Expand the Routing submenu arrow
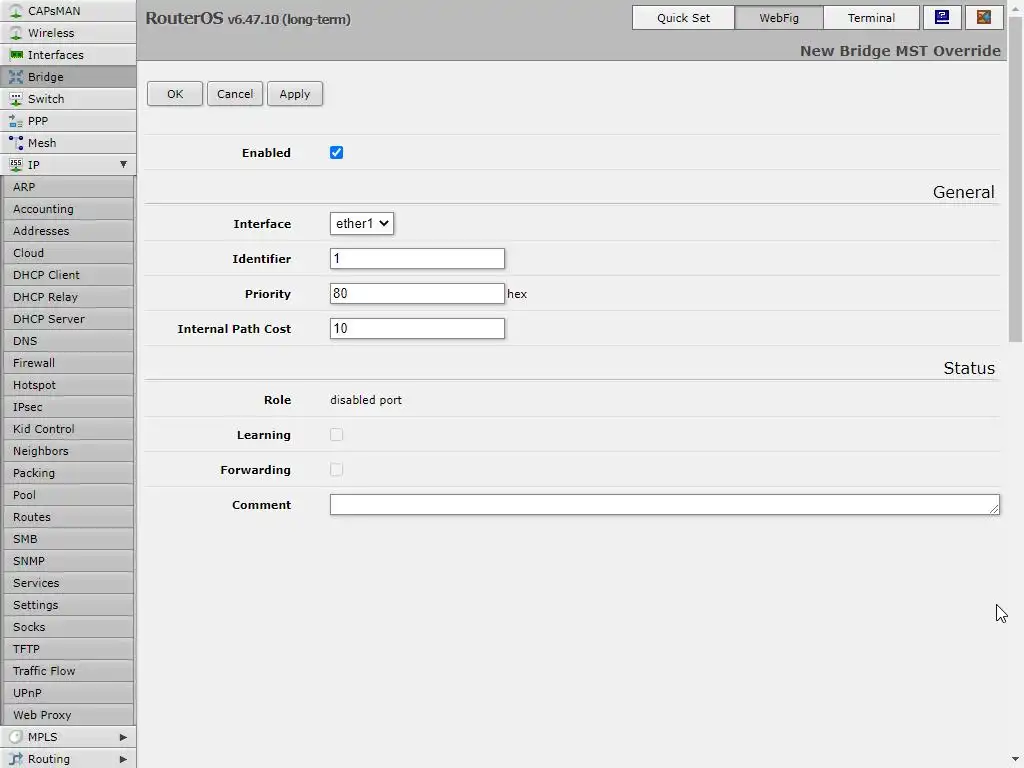The width and height of the screenshot is (1024, 768). point(123,759)
